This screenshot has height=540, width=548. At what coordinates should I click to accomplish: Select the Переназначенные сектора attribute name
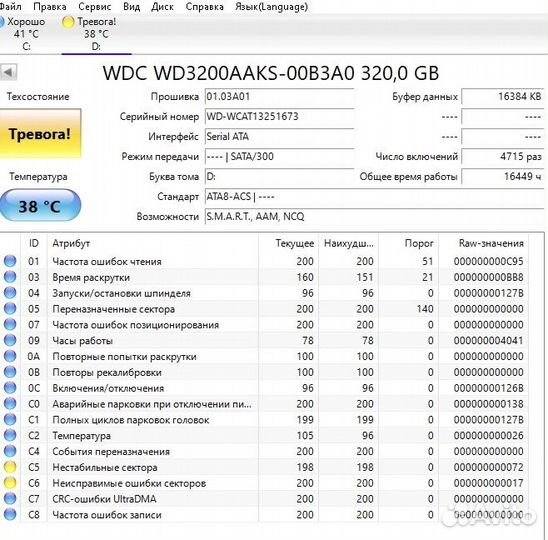coord(114,309)
